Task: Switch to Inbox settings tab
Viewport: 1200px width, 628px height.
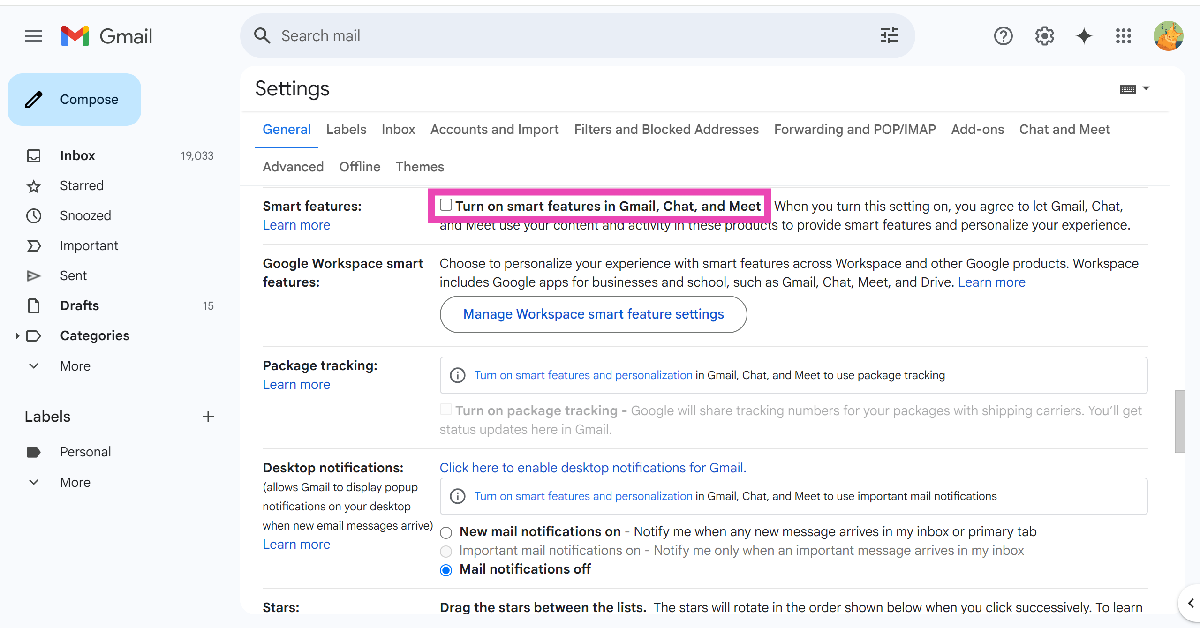Action: pyautogui.click(x=399, y=129)
